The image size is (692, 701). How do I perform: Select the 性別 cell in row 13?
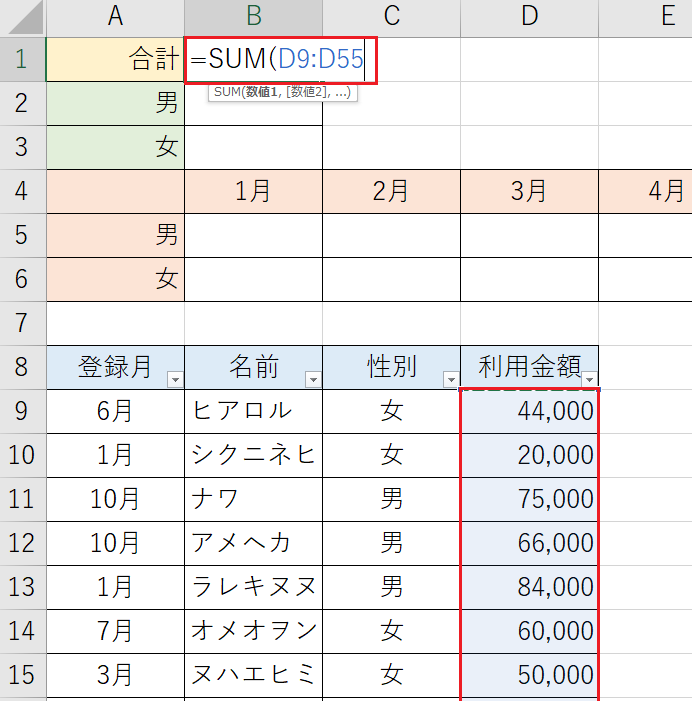point(392,587)
